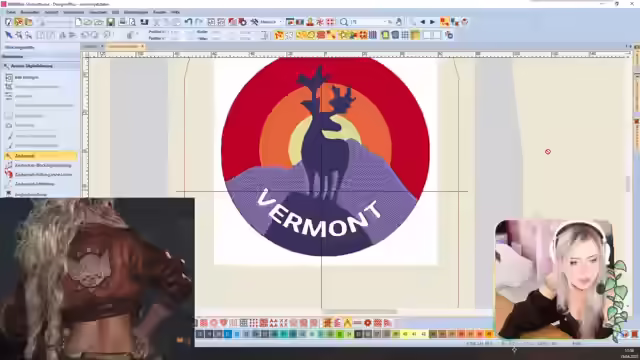Click the zoom percentage input field
Image resolution: width=640 pixels, height=360 pixels.
[x=367, y=22]
